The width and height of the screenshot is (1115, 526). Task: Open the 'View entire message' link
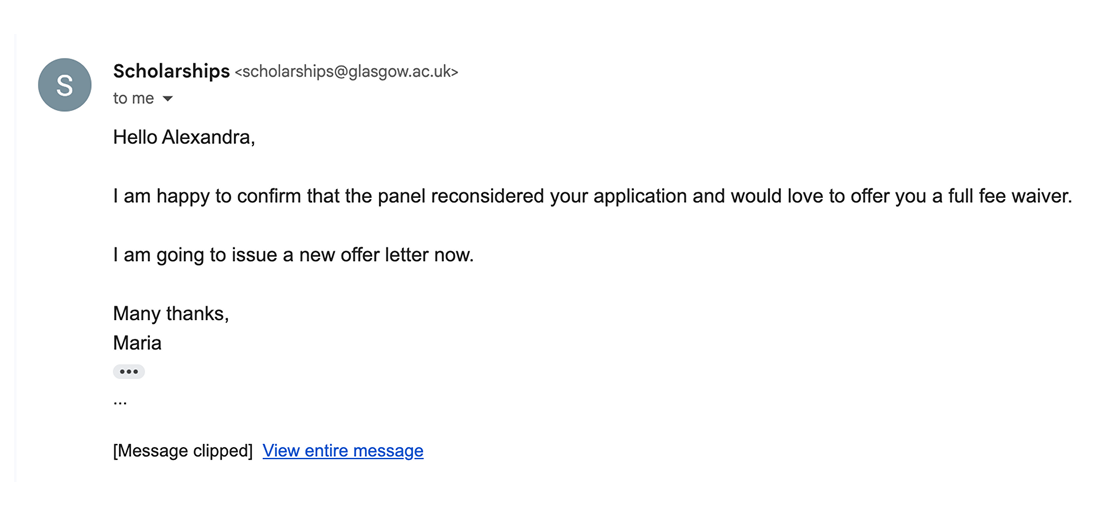click(342, 451)
